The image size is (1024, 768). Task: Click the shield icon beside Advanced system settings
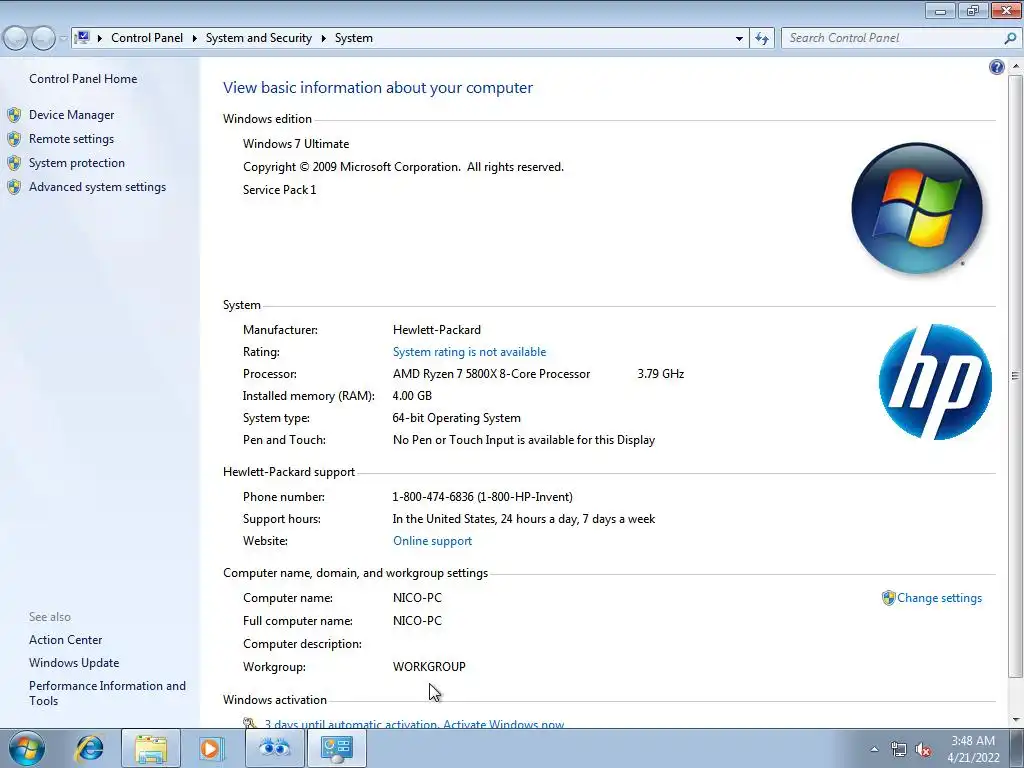[14, 187]
